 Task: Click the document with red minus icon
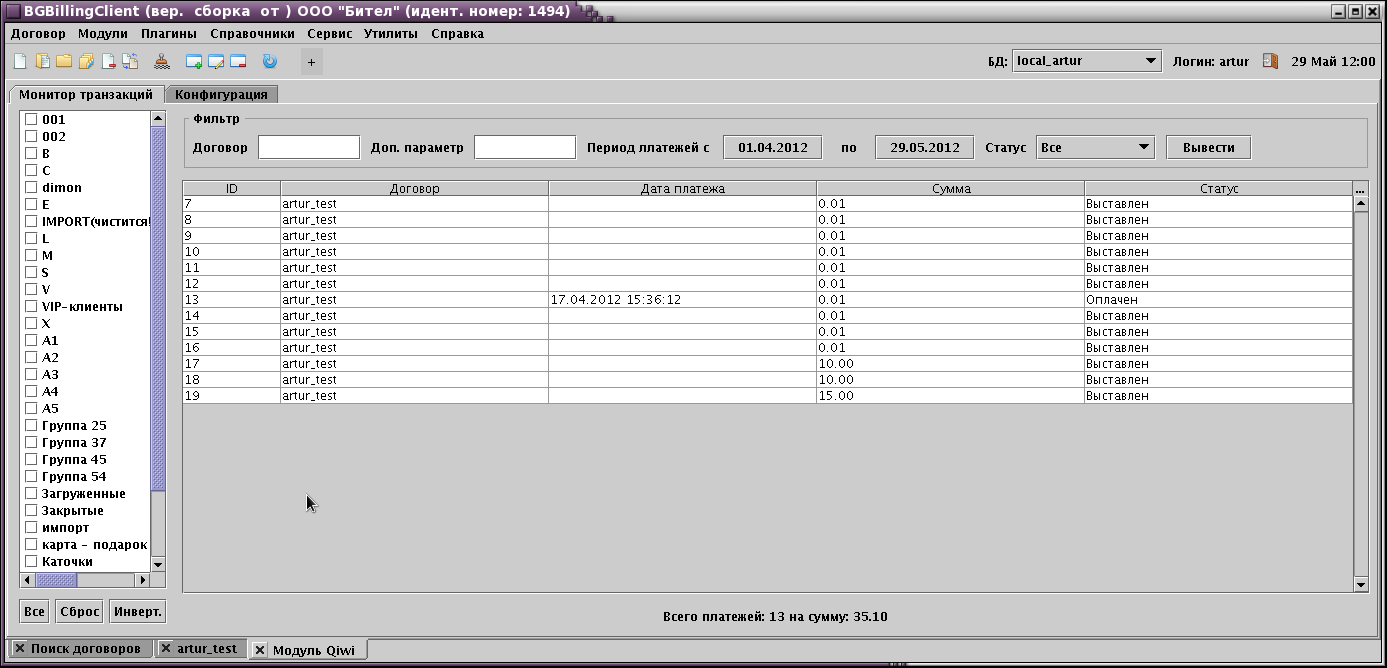[108, 62]
